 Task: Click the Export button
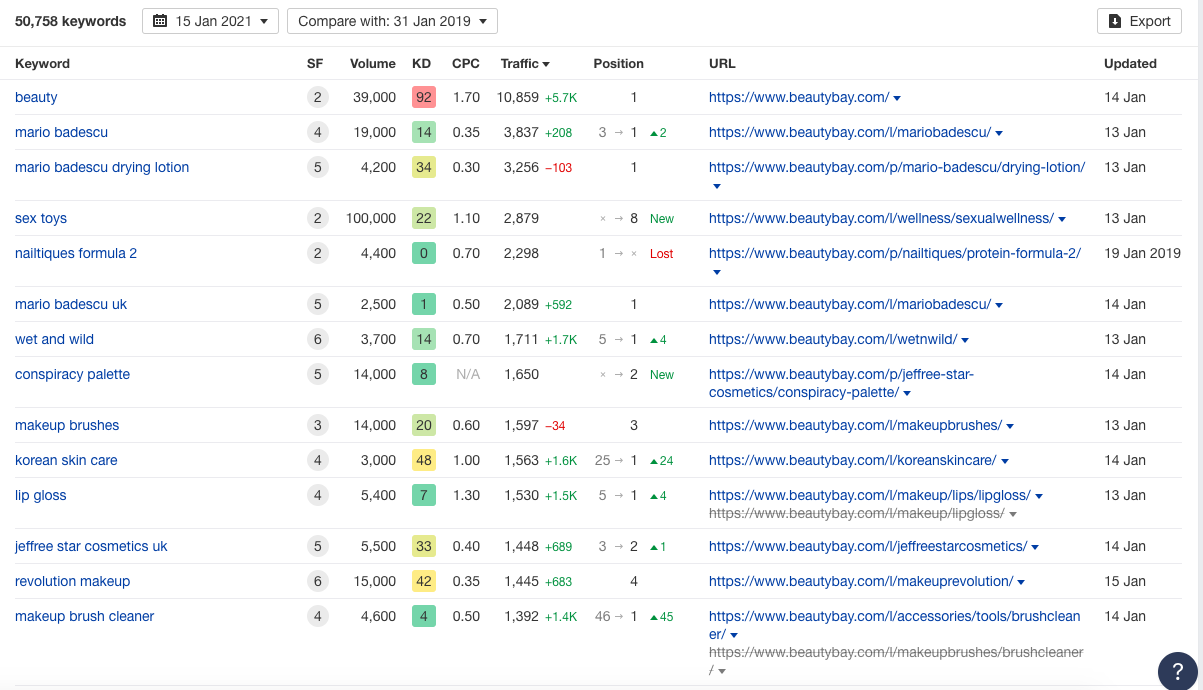[x=1139, y=21]
